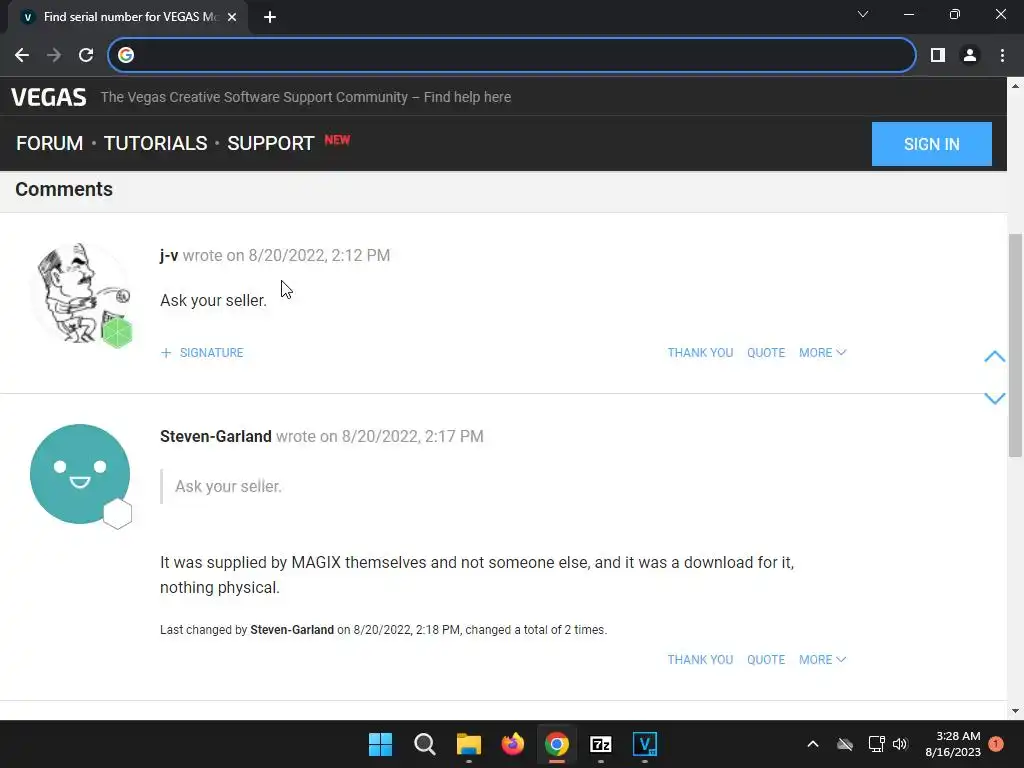Open Windows taskbar search

[x=424, y=744]
